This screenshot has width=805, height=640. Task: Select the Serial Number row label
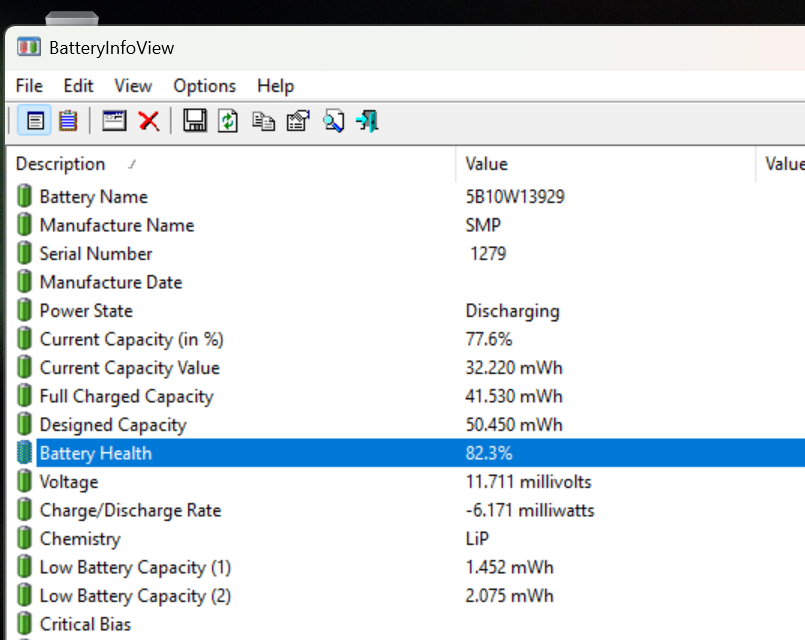[96, 254]
